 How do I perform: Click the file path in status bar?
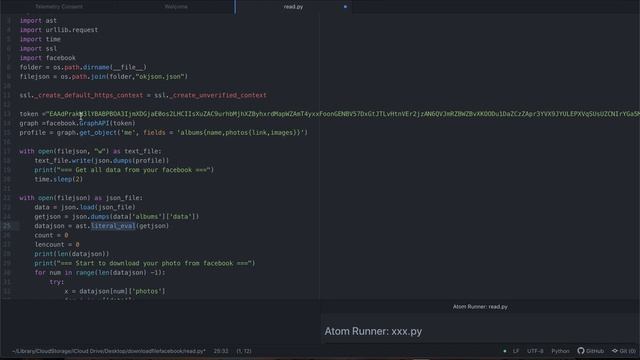(109, 351)
